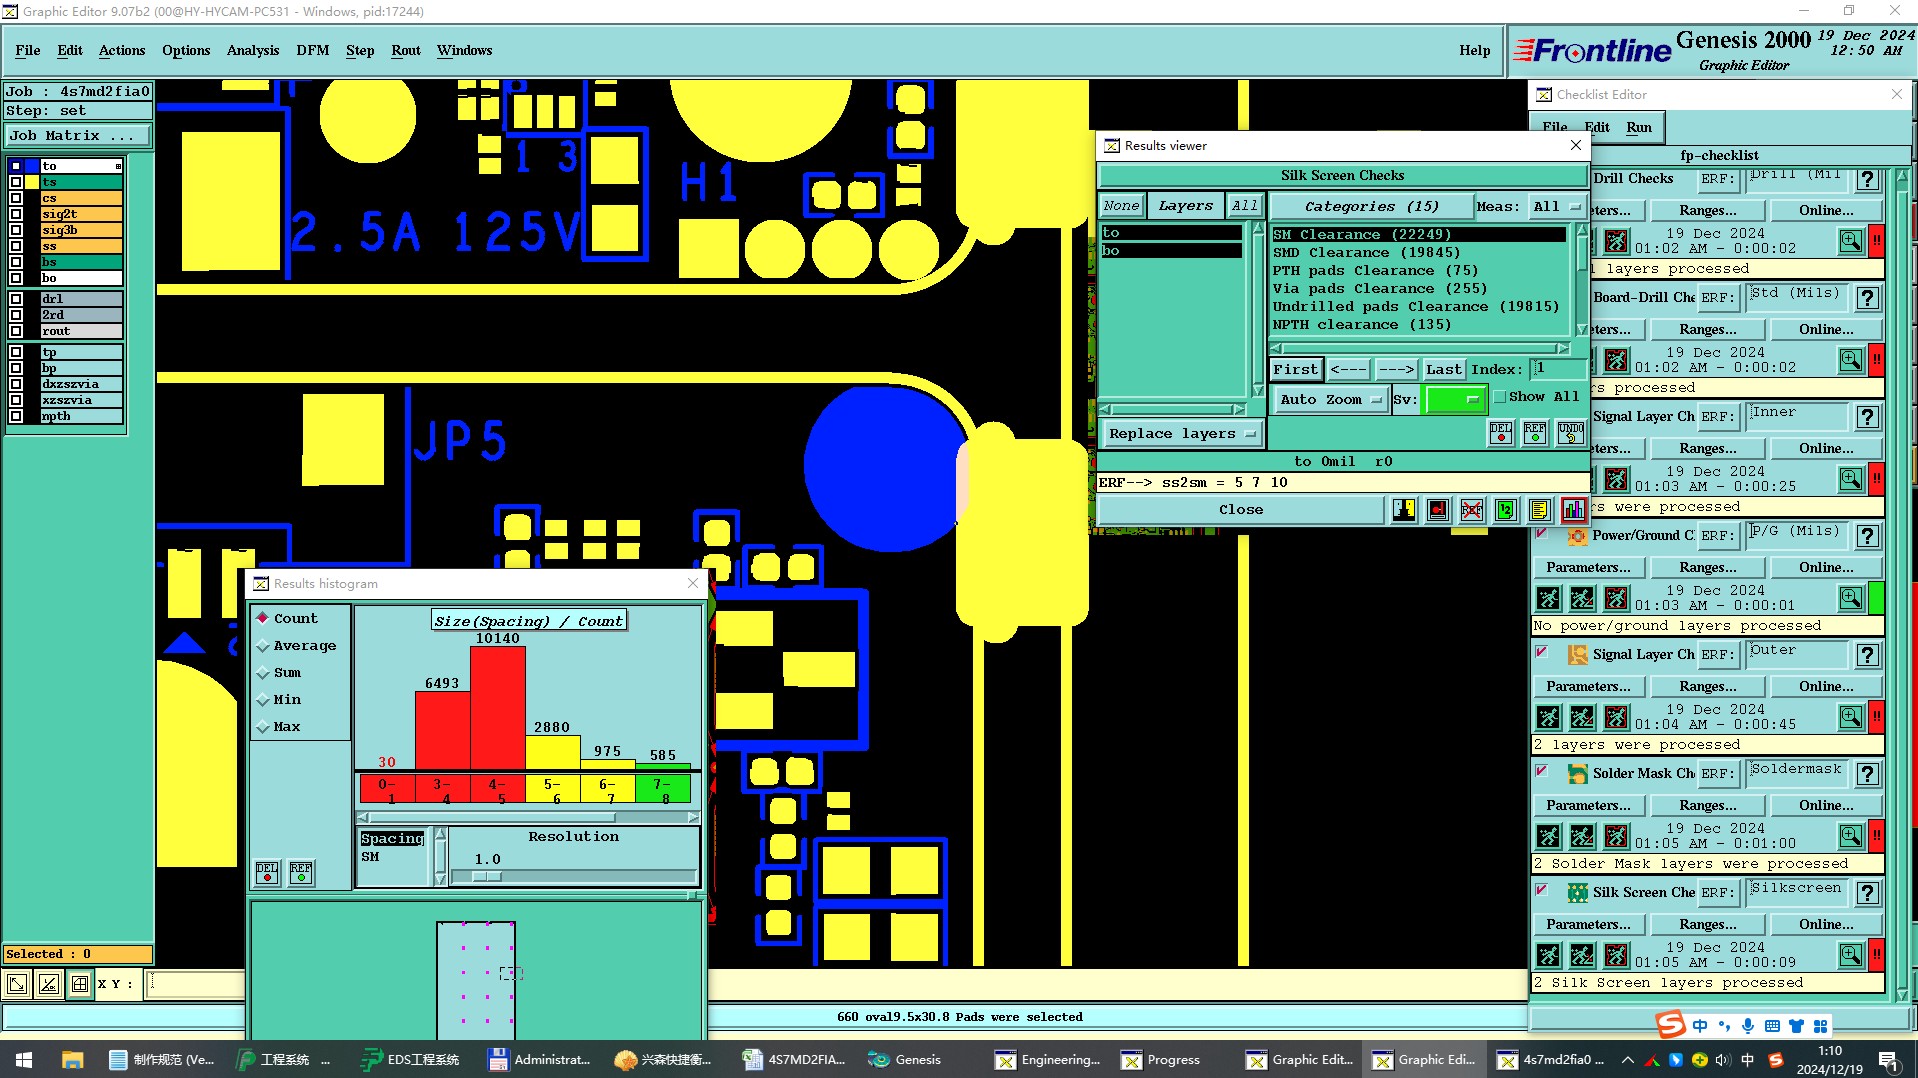Click Close in Results viewer
The image size is (1918, 1078).
[1241, 510]
